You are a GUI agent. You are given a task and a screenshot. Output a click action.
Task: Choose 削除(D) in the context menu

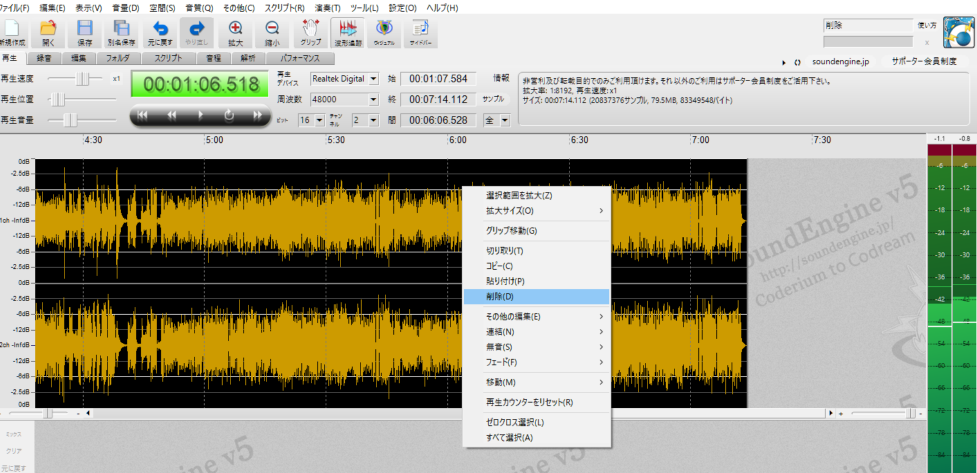[x=536, y=297]
